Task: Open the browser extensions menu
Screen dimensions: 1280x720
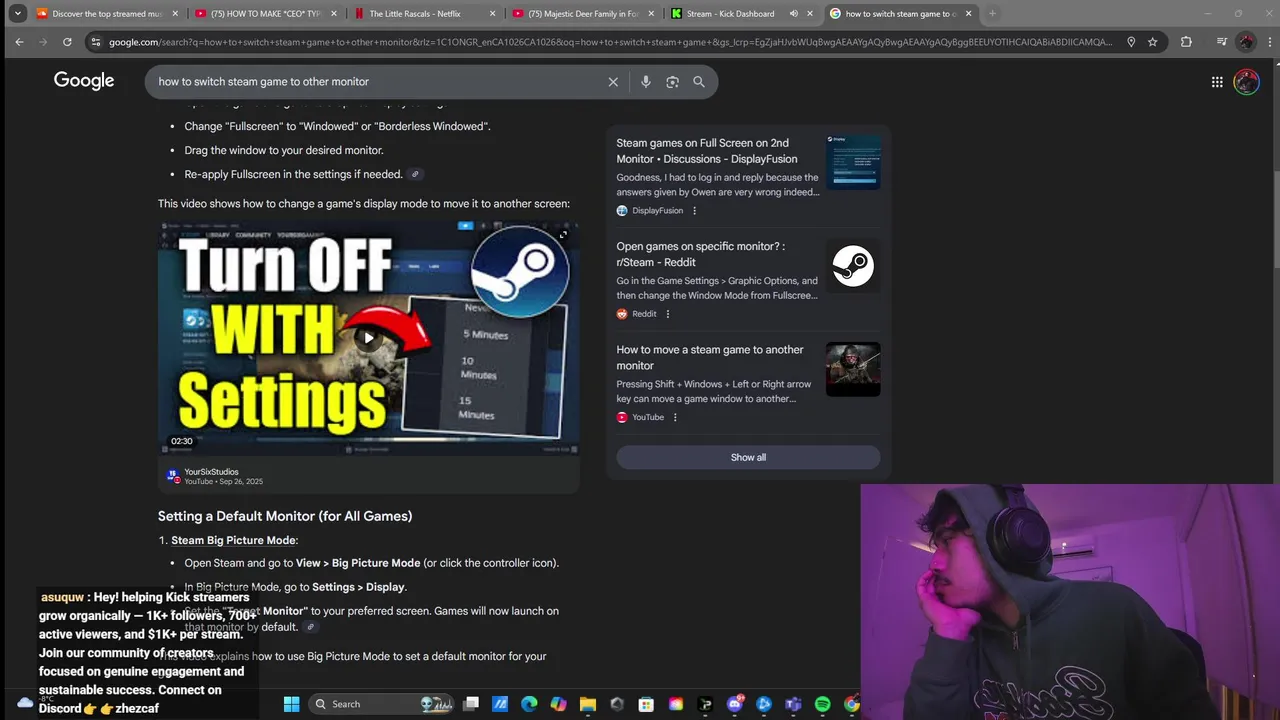Action: (x=1186, y=42)
